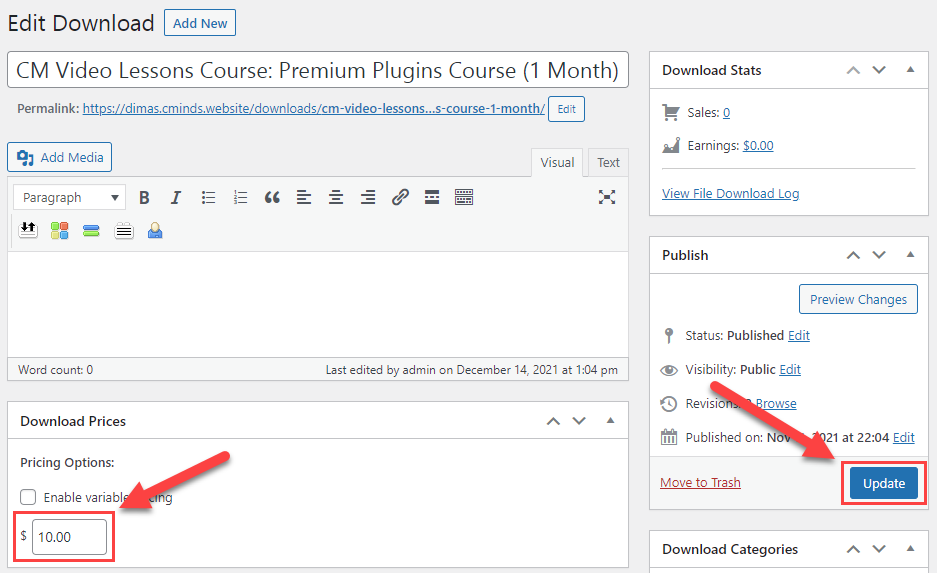Collapse the Download Stats panel
937x573 pixels.
910,69
